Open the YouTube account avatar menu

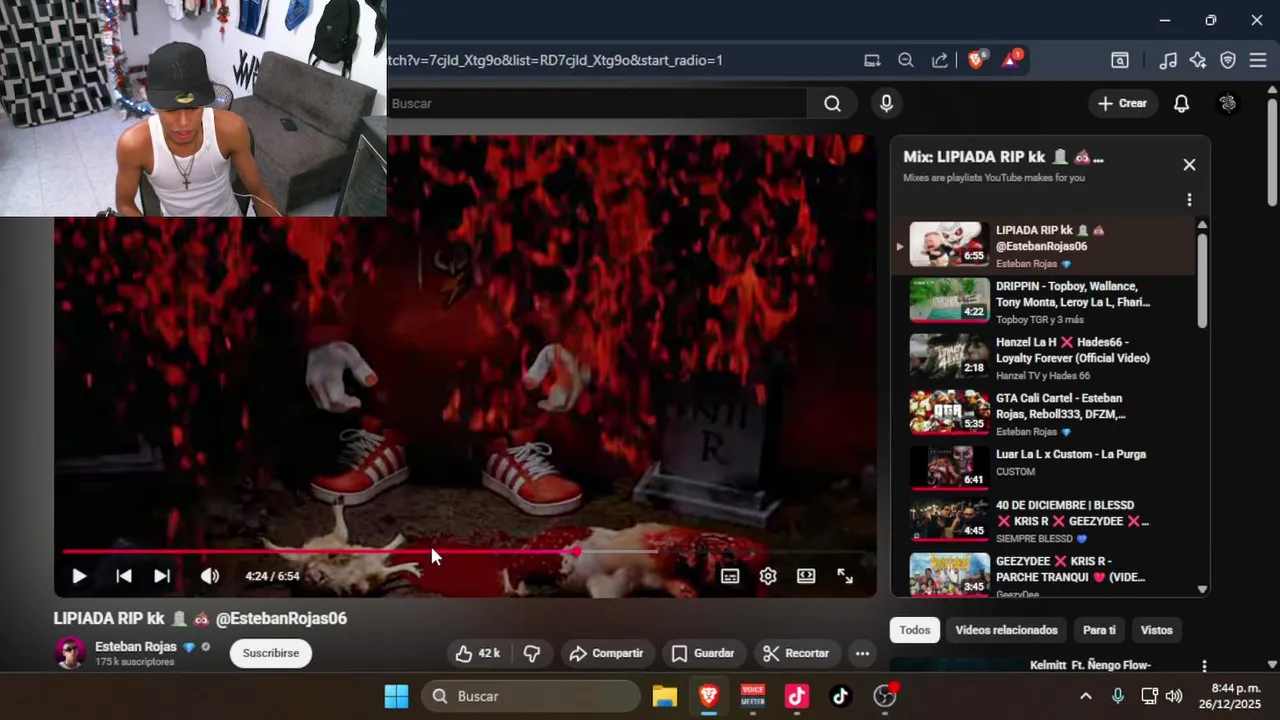[1229, 103]
